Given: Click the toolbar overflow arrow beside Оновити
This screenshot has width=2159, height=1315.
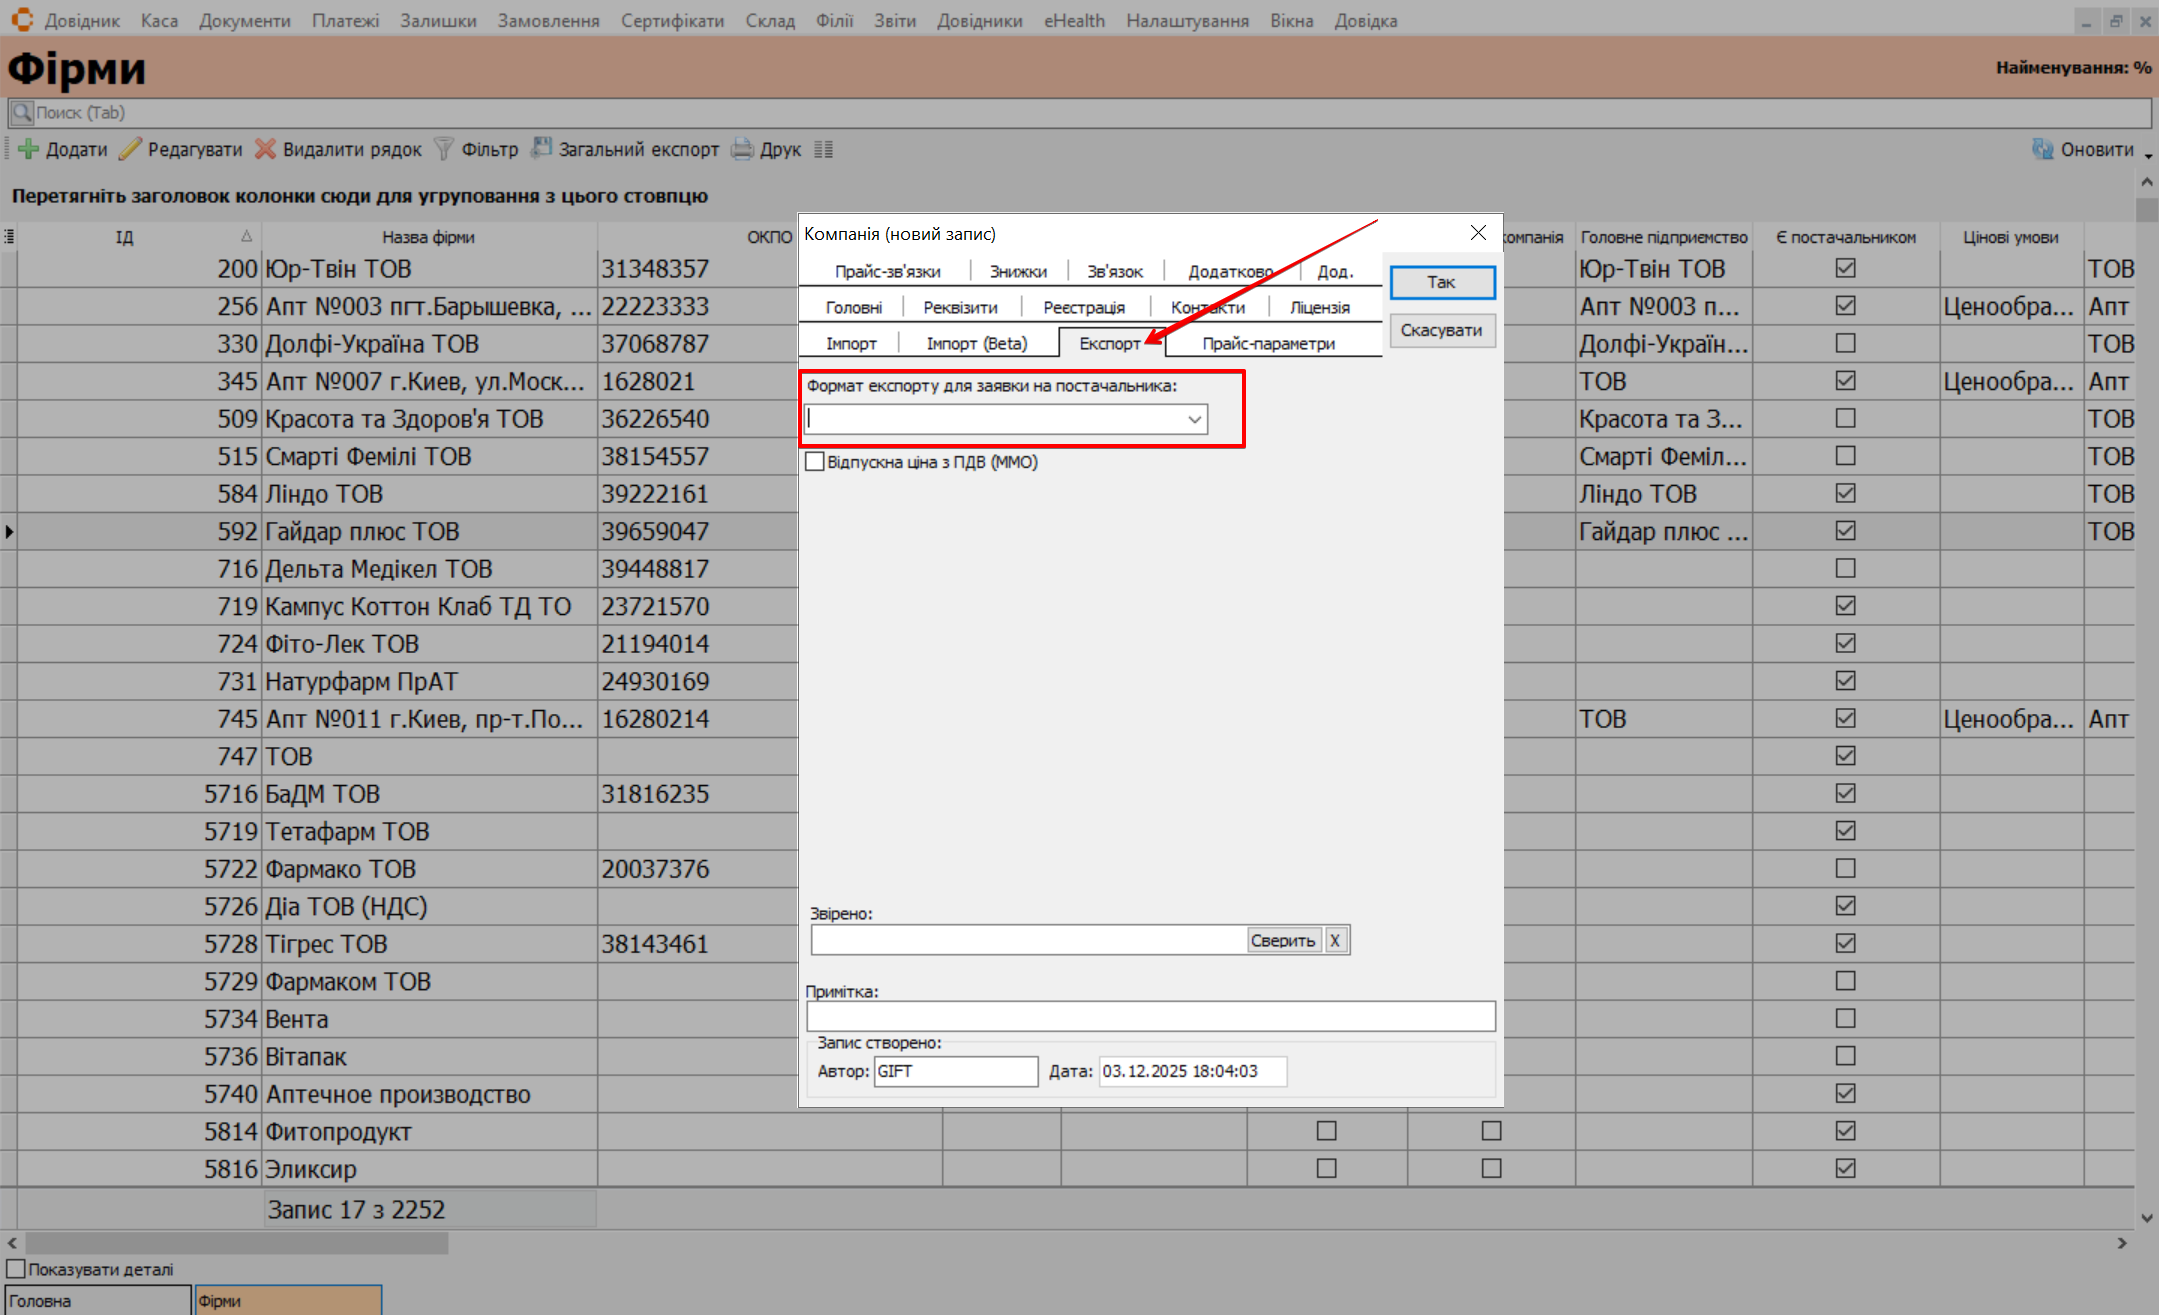Looking at the screenshot, I should click(2148, 155).
